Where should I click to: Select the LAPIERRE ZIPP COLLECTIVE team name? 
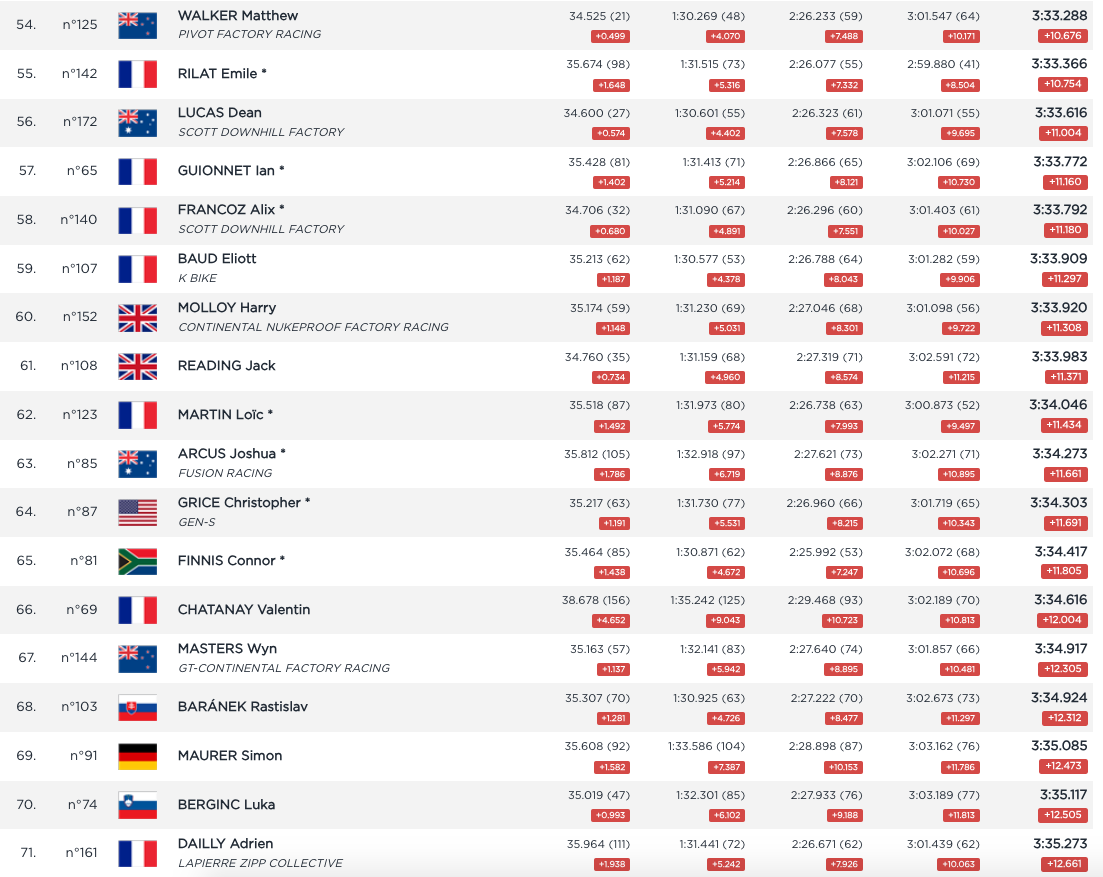(x=260, y=863)
